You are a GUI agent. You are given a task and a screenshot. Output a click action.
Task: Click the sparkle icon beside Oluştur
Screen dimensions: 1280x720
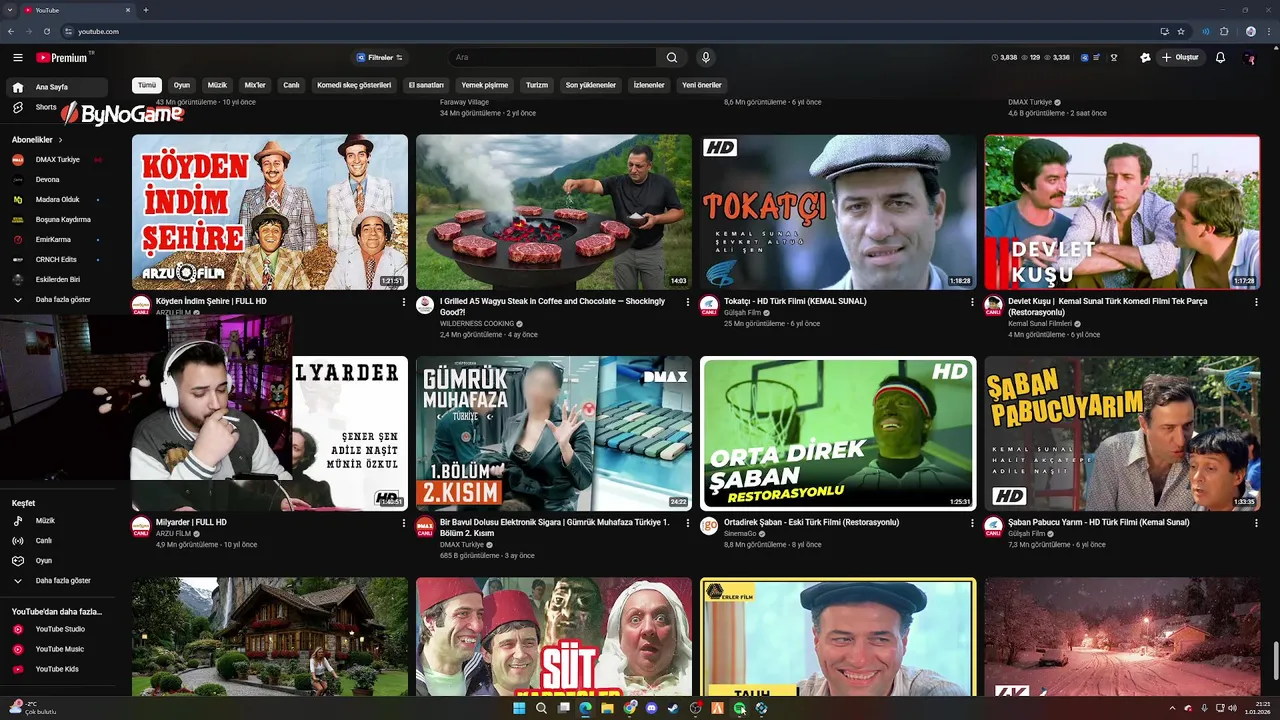pyautogui.click(x=1145, y=58)
